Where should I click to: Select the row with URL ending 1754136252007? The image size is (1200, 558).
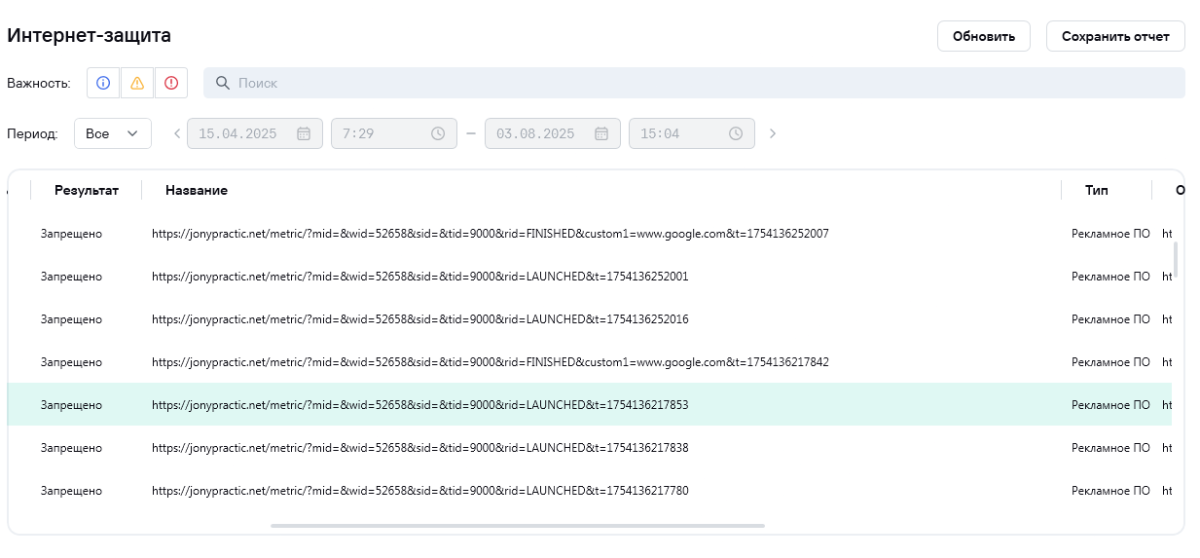point(590,234)
